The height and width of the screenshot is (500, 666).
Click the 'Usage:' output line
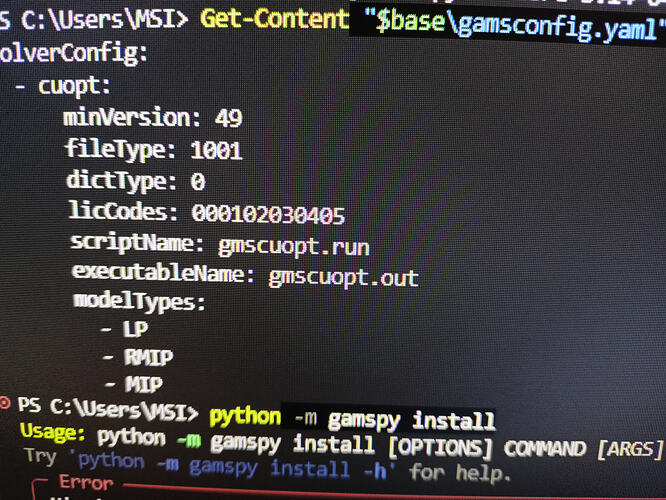coord(342,442)
